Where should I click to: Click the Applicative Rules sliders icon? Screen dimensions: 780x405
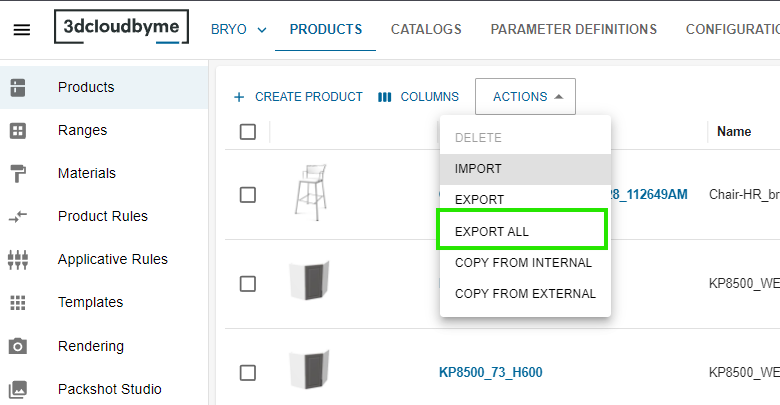coord(18,259)
